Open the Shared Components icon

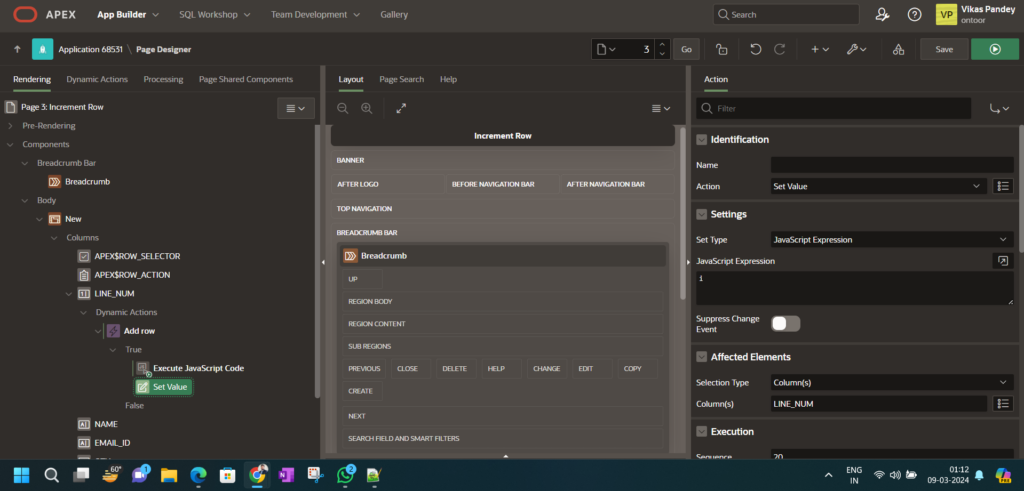tap(898, 49)
